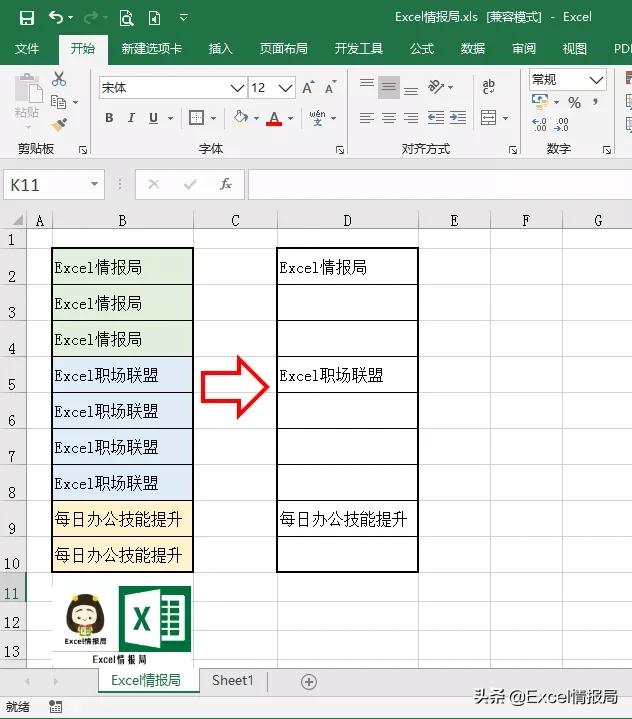Image resolution: width=632 pixels, height=719 pixels.
Task: Apply the red font color
Action: click(x=274, y=118)
